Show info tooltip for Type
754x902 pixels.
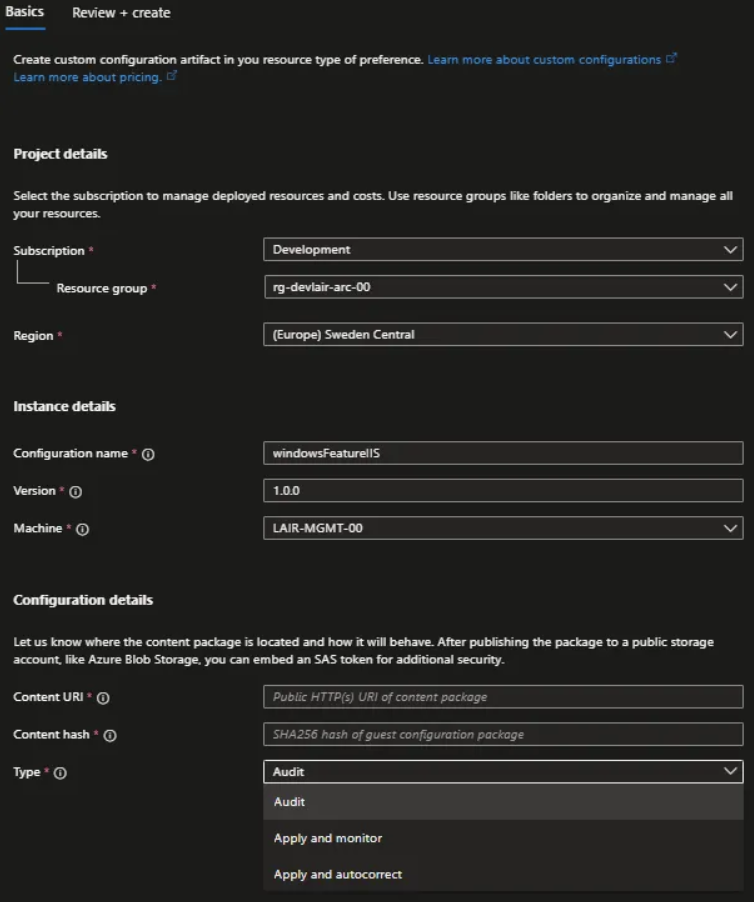[x=60, y=773]
